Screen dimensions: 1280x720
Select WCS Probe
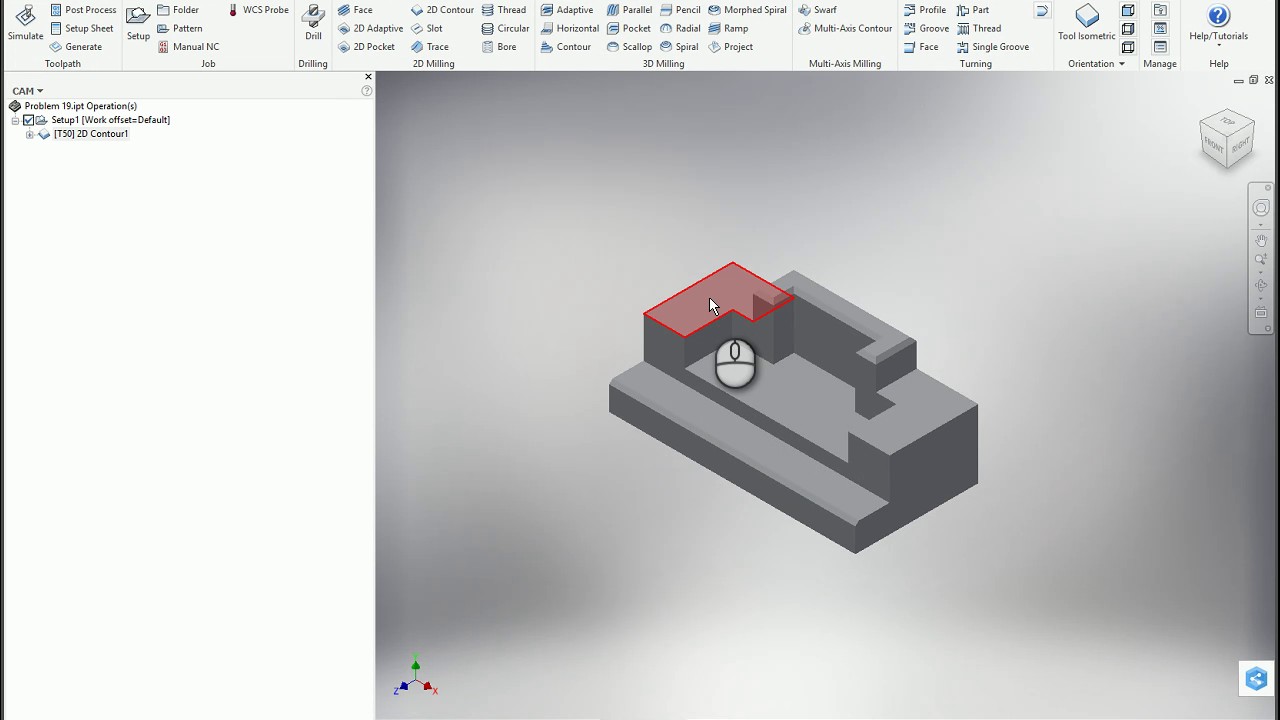point(258,10)
